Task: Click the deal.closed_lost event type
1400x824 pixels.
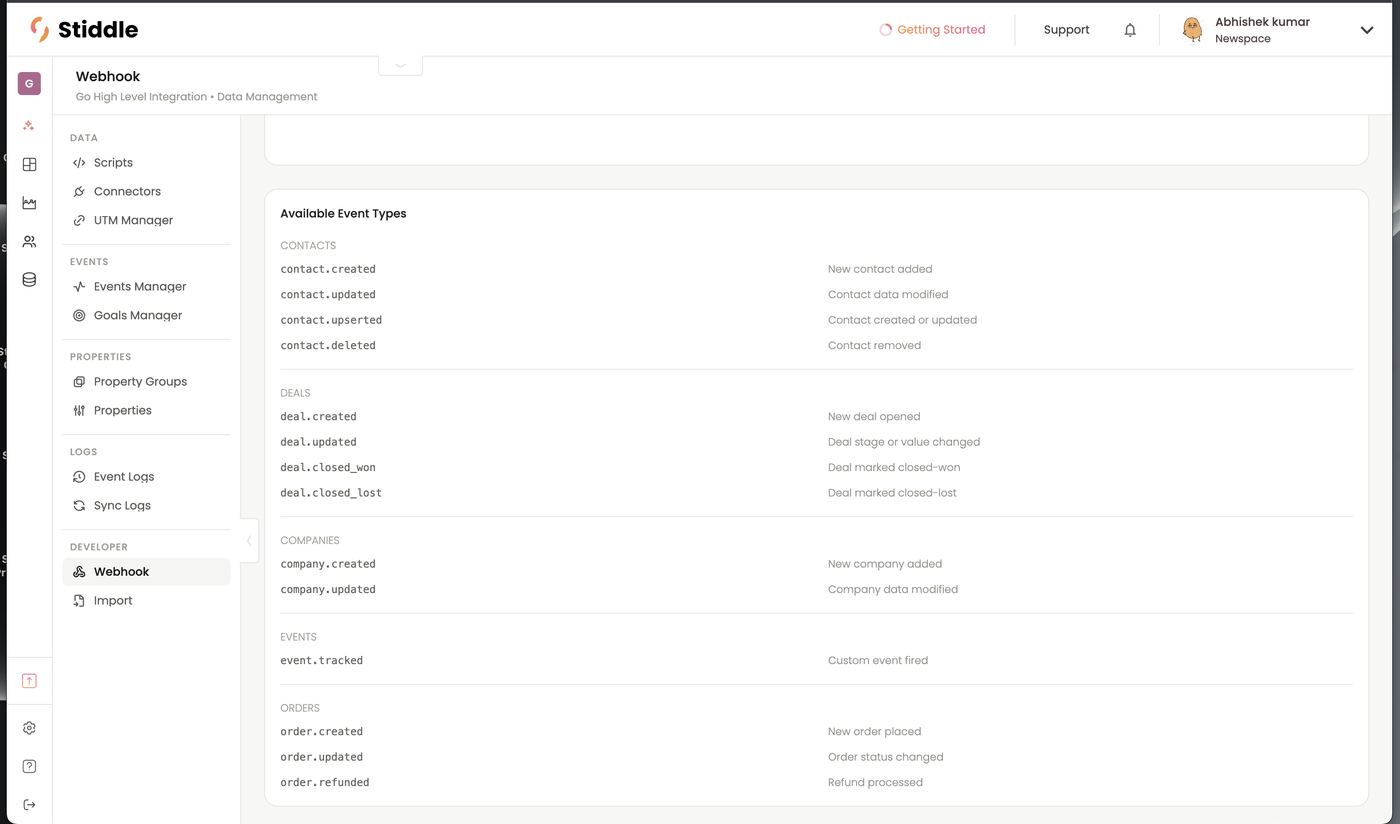Action: coord(331,493)
